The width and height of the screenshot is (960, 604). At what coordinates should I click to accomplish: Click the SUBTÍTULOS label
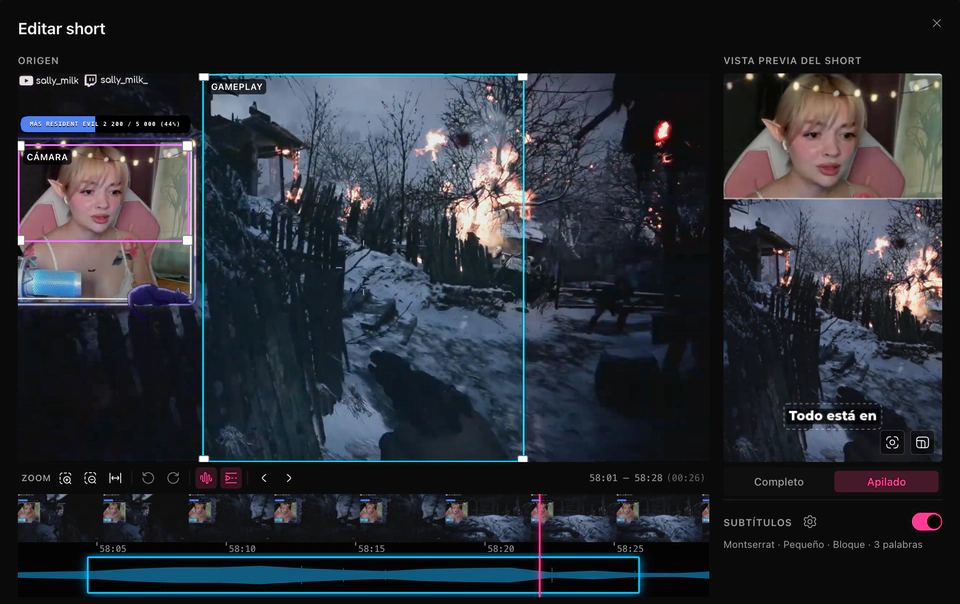(757, 523)
